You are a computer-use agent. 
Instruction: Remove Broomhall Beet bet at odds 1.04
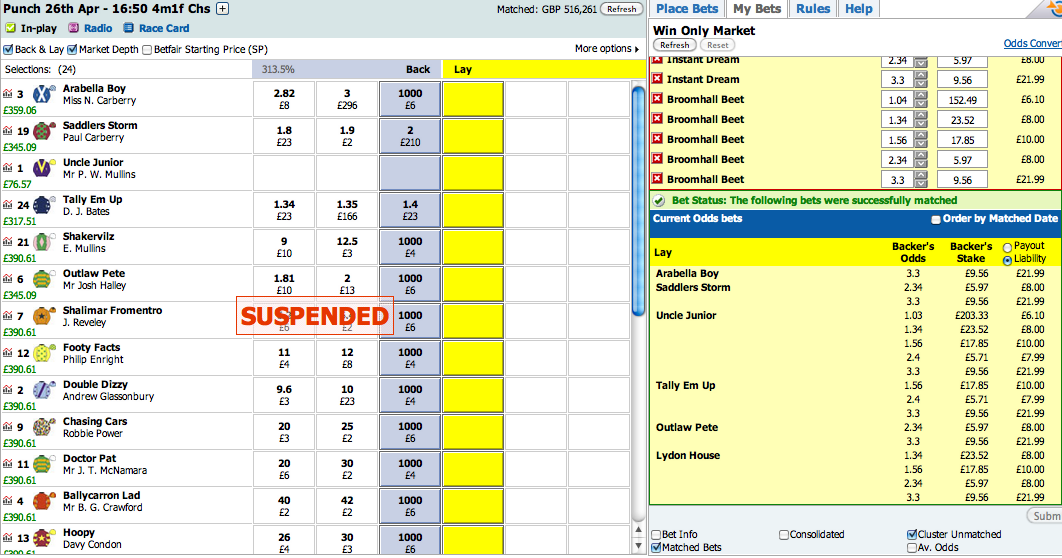(x=657, y=99)
